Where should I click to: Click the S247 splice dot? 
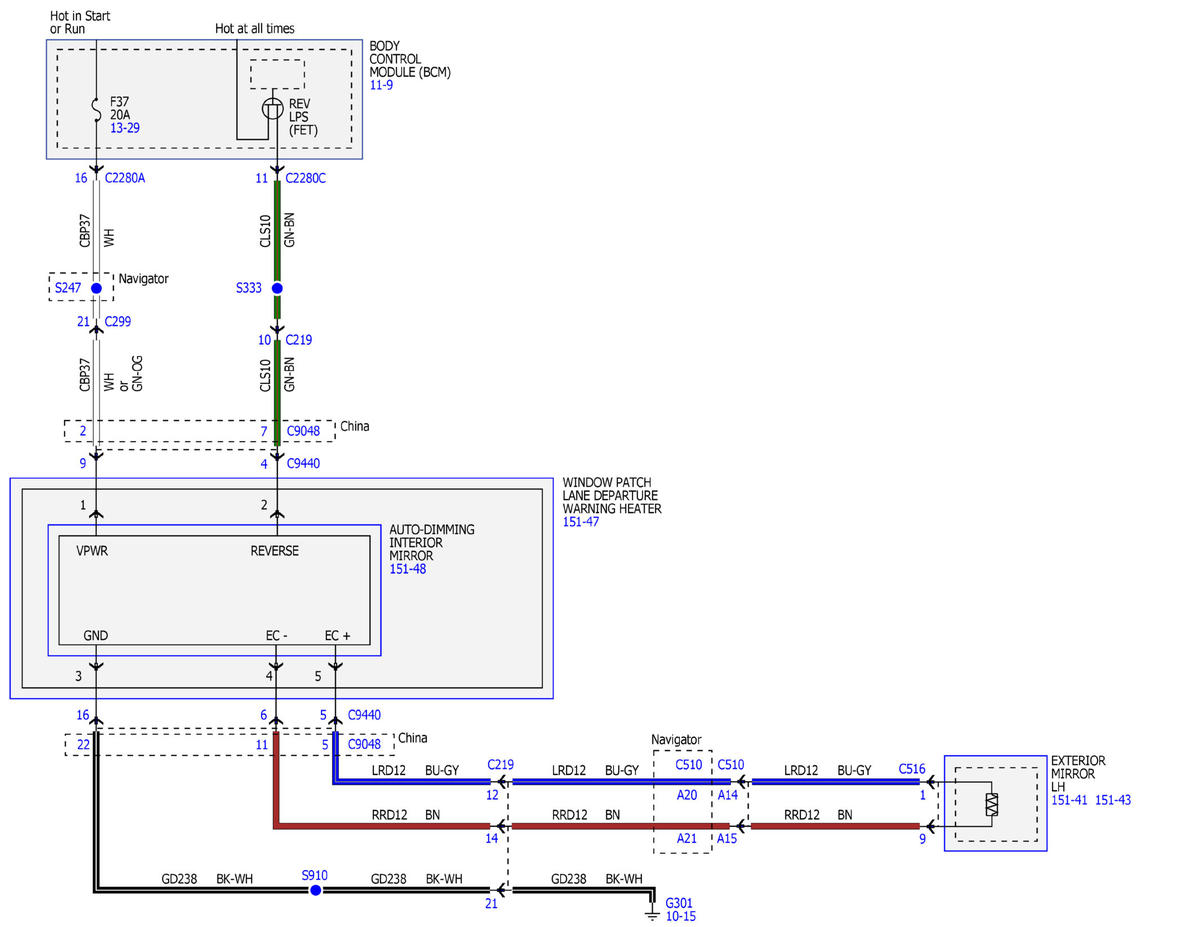click(x=96, y=288)
